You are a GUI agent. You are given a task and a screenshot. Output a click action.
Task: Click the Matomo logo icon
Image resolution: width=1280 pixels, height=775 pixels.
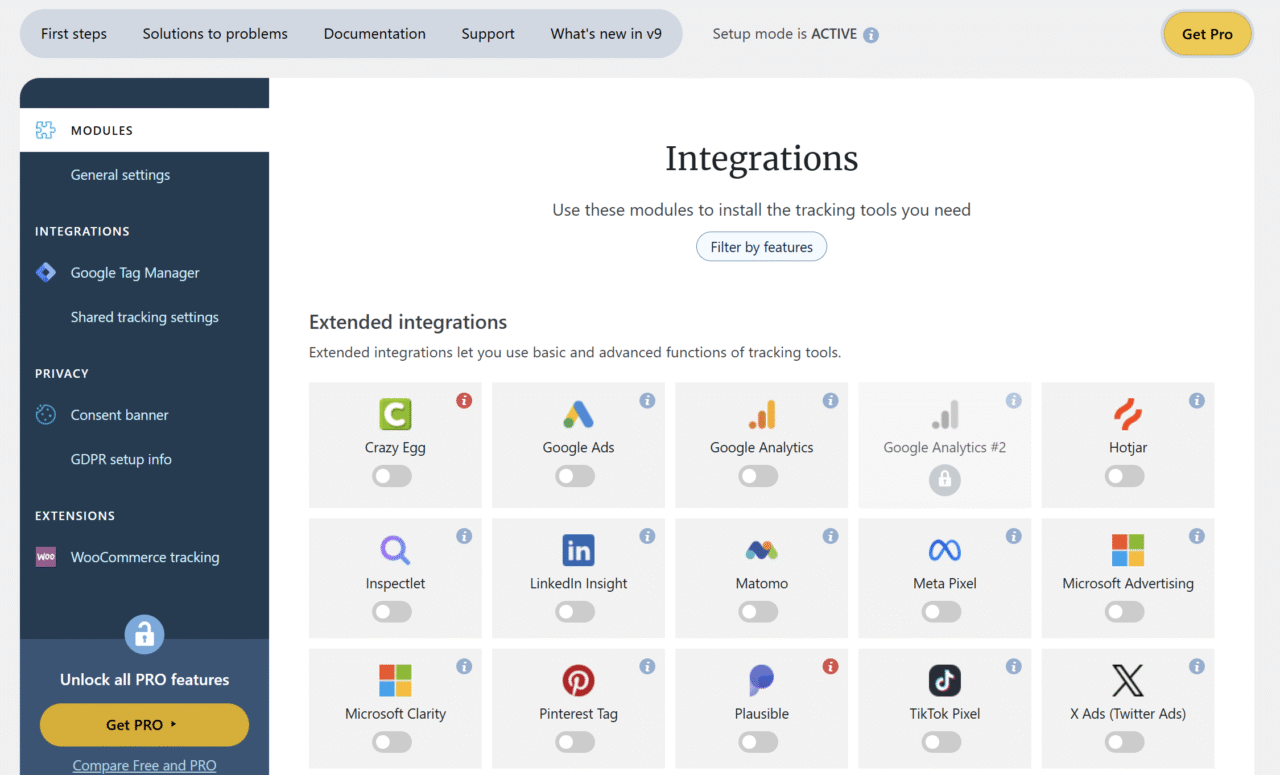click(x=761, y=550)
